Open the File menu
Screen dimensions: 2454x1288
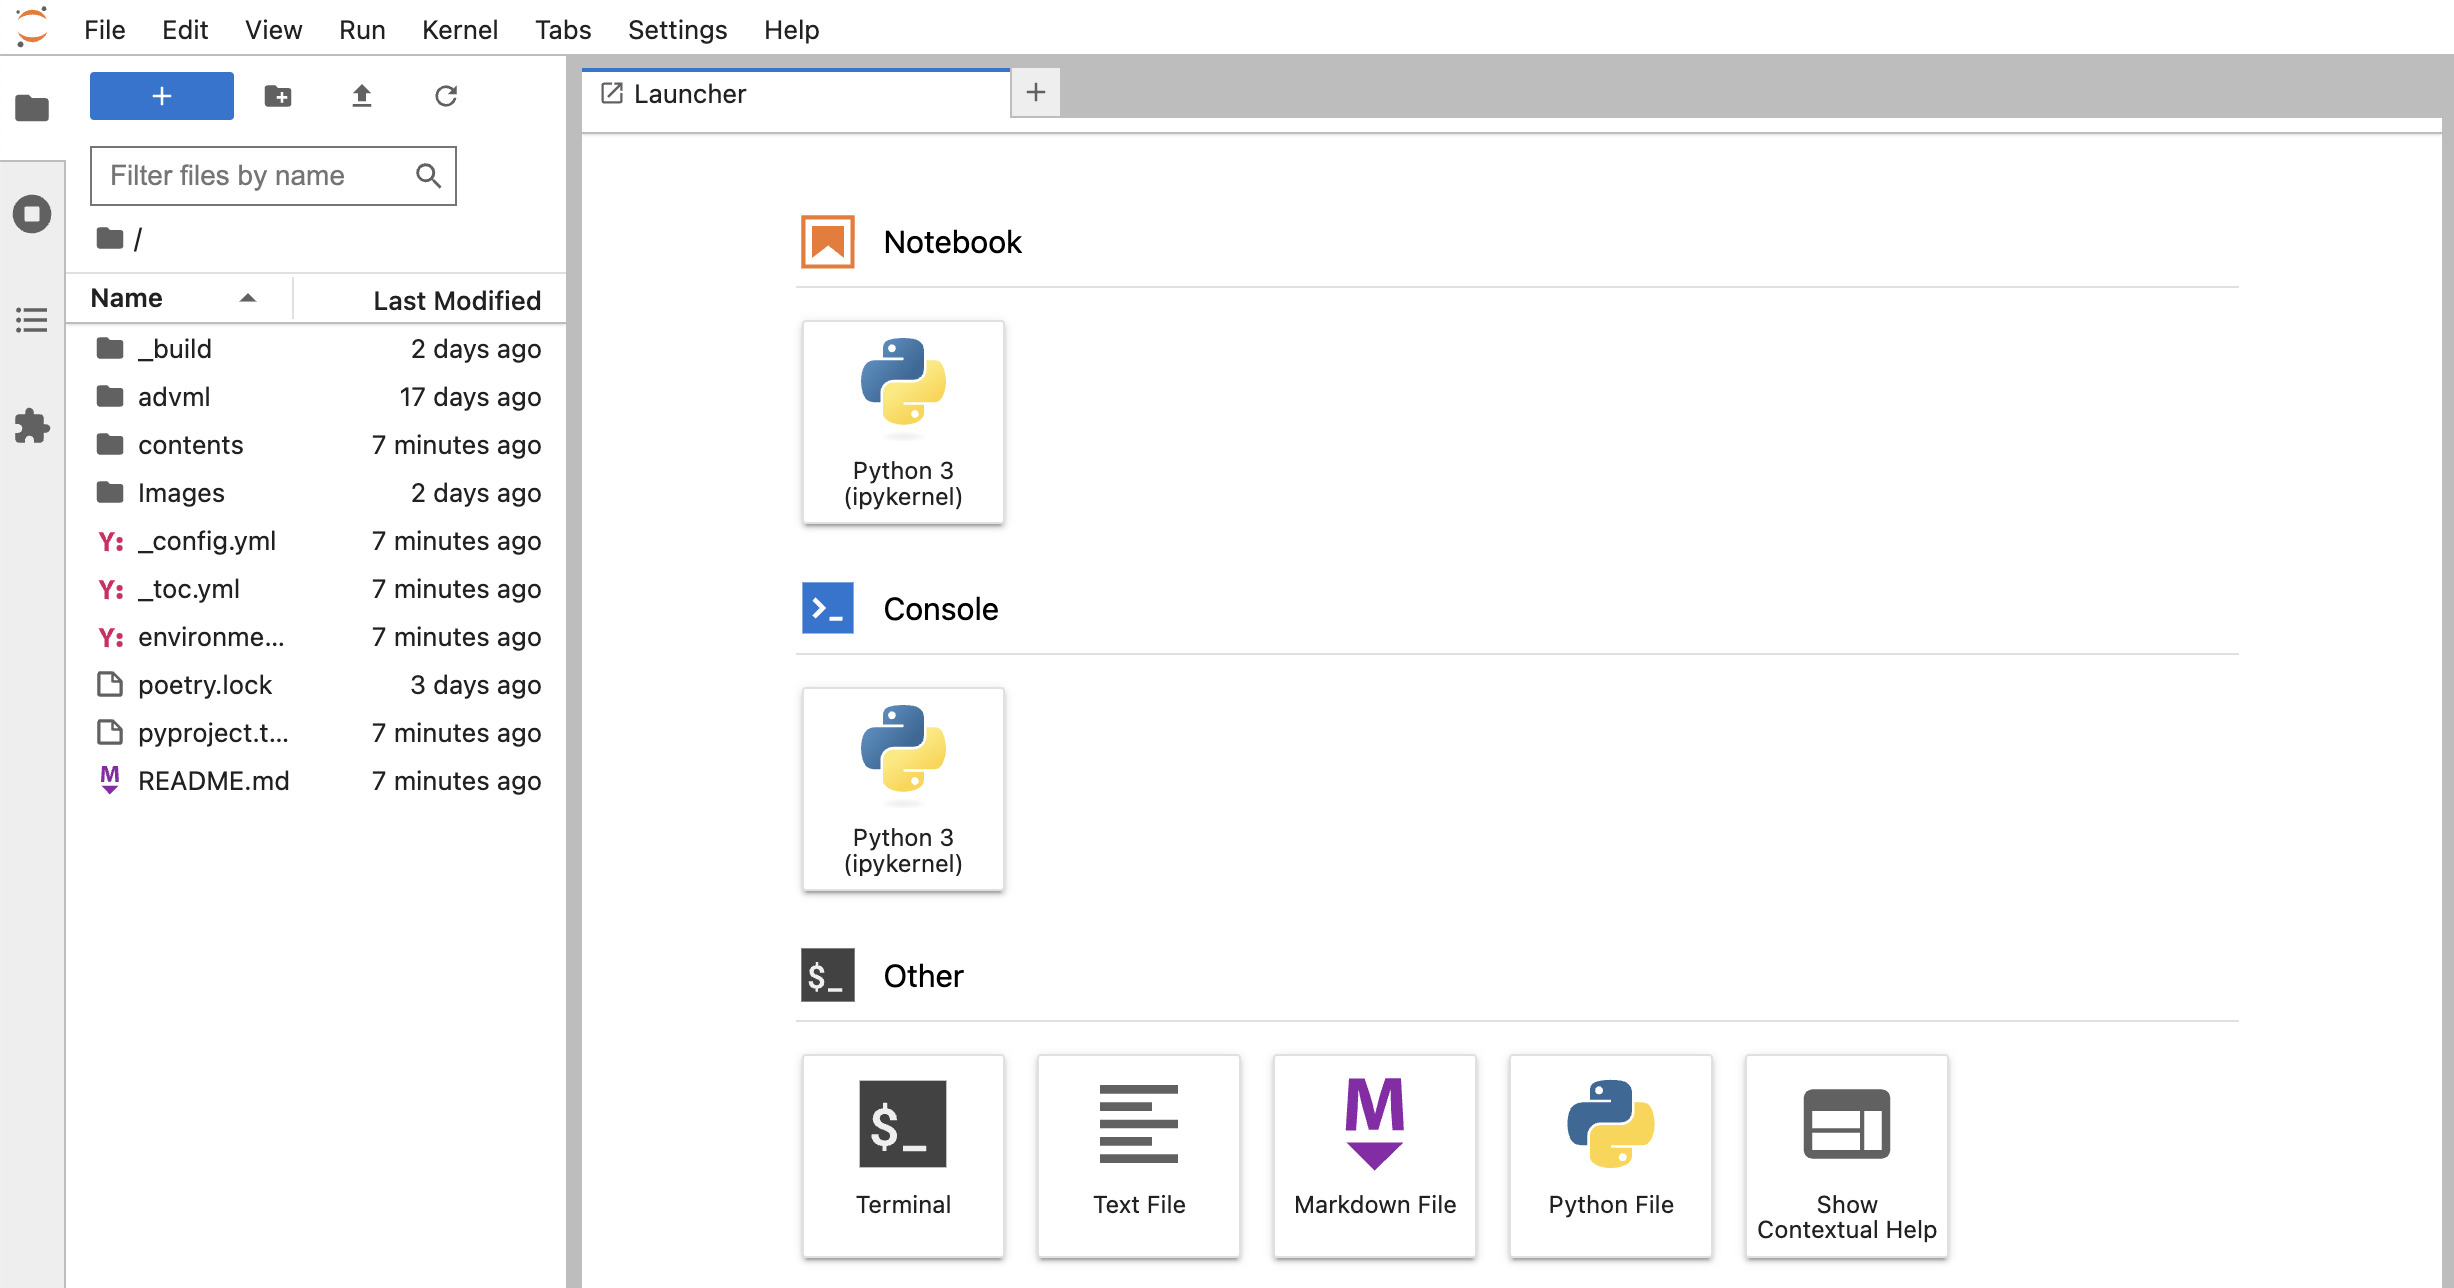105,30
